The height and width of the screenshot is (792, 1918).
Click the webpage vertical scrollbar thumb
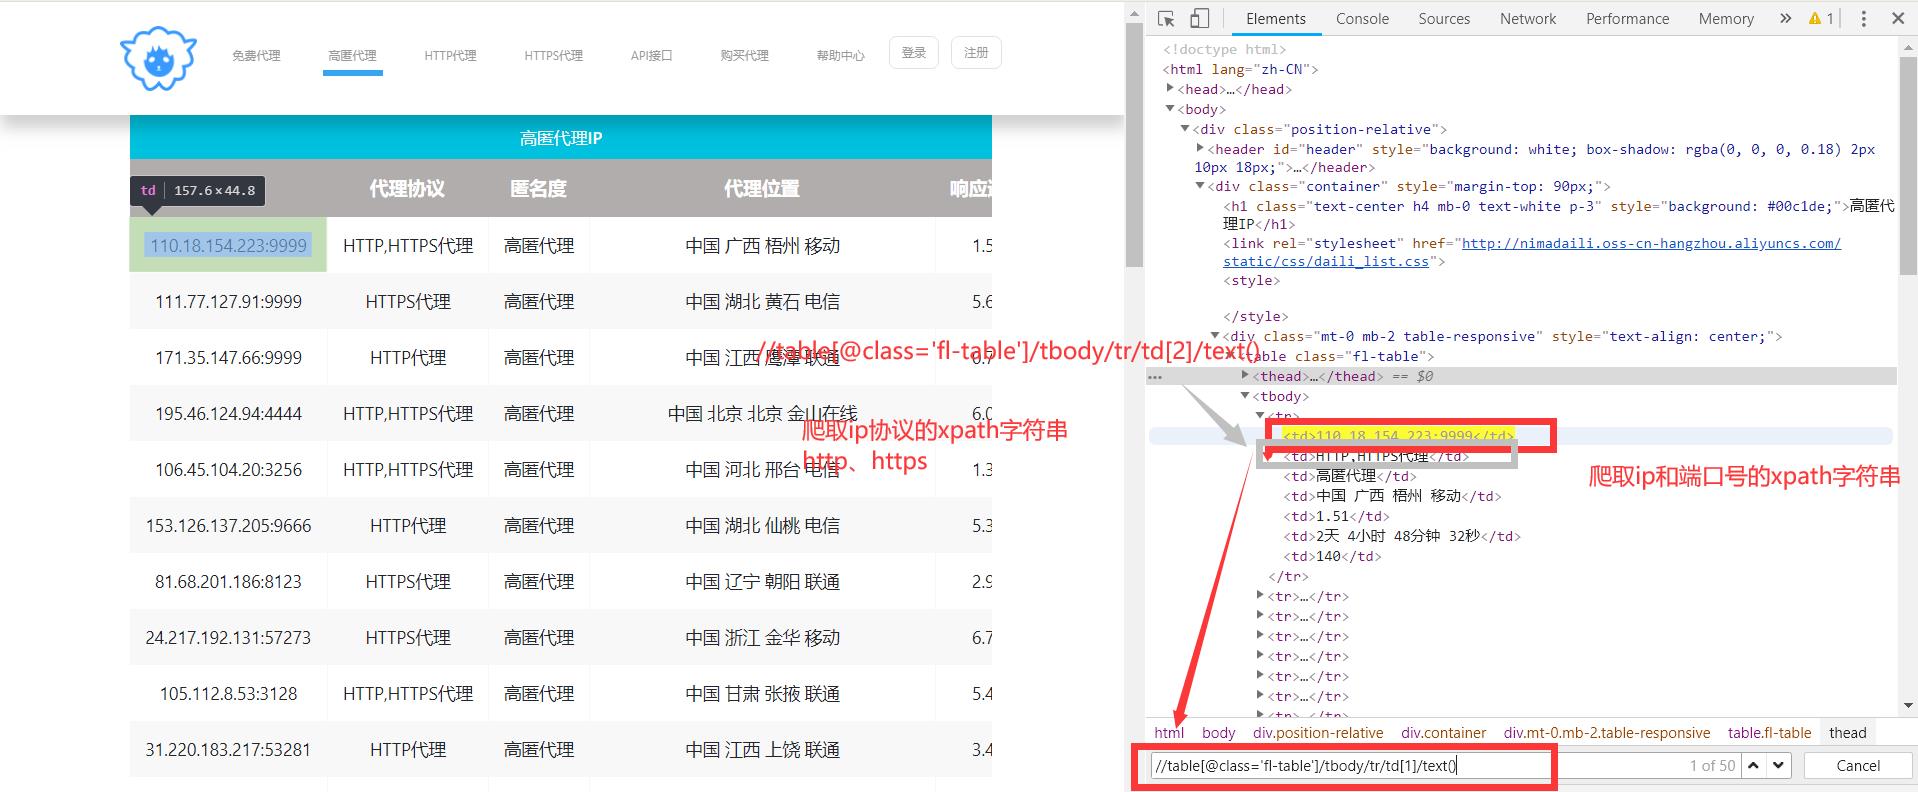point(1133,145)
